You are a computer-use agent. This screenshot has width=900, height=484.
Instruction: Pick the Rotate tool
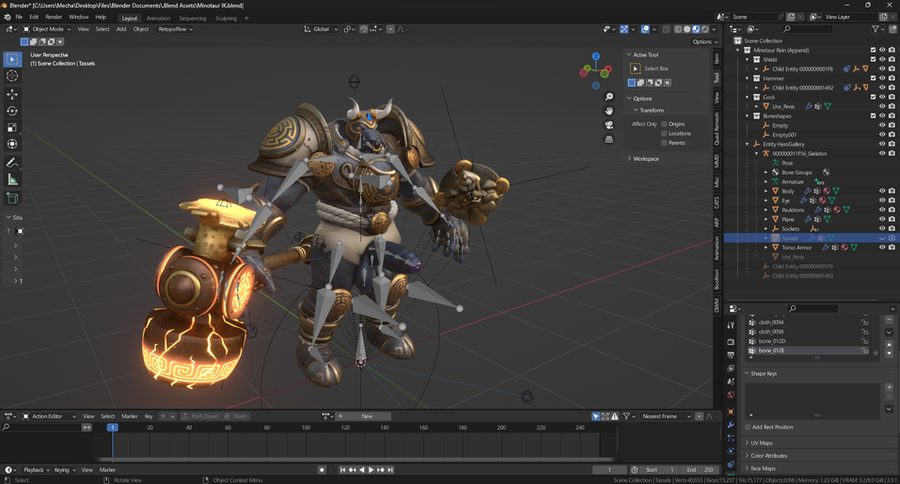[x=12, y=110]
